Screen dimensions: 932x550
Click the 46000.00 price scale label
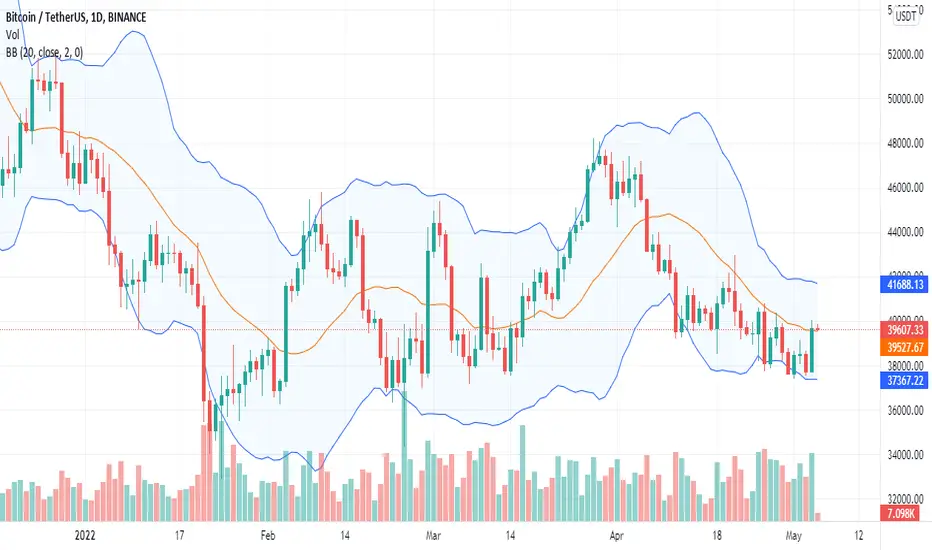(x=905, y=188)
